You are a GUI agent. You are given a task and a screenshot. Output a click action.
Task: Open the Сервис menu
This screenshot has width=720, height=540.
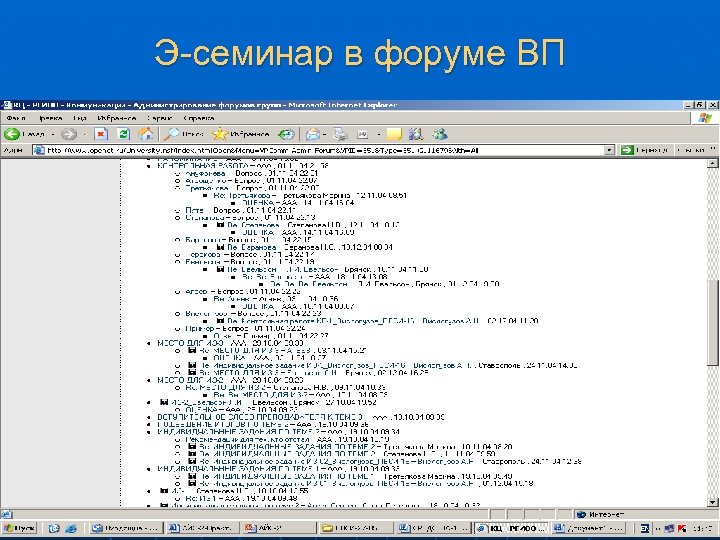(159, 118)
